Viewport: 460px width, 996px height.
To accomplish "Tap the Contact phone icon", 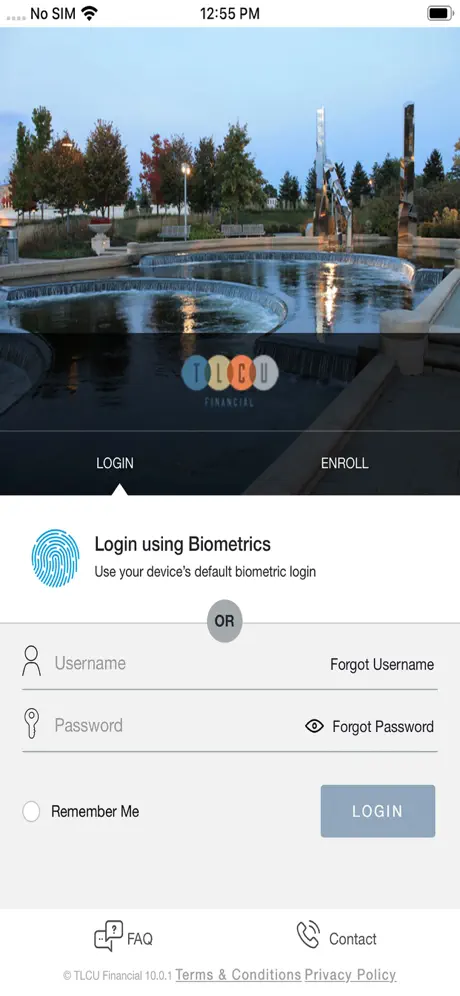I will click(x=308, y=935).
